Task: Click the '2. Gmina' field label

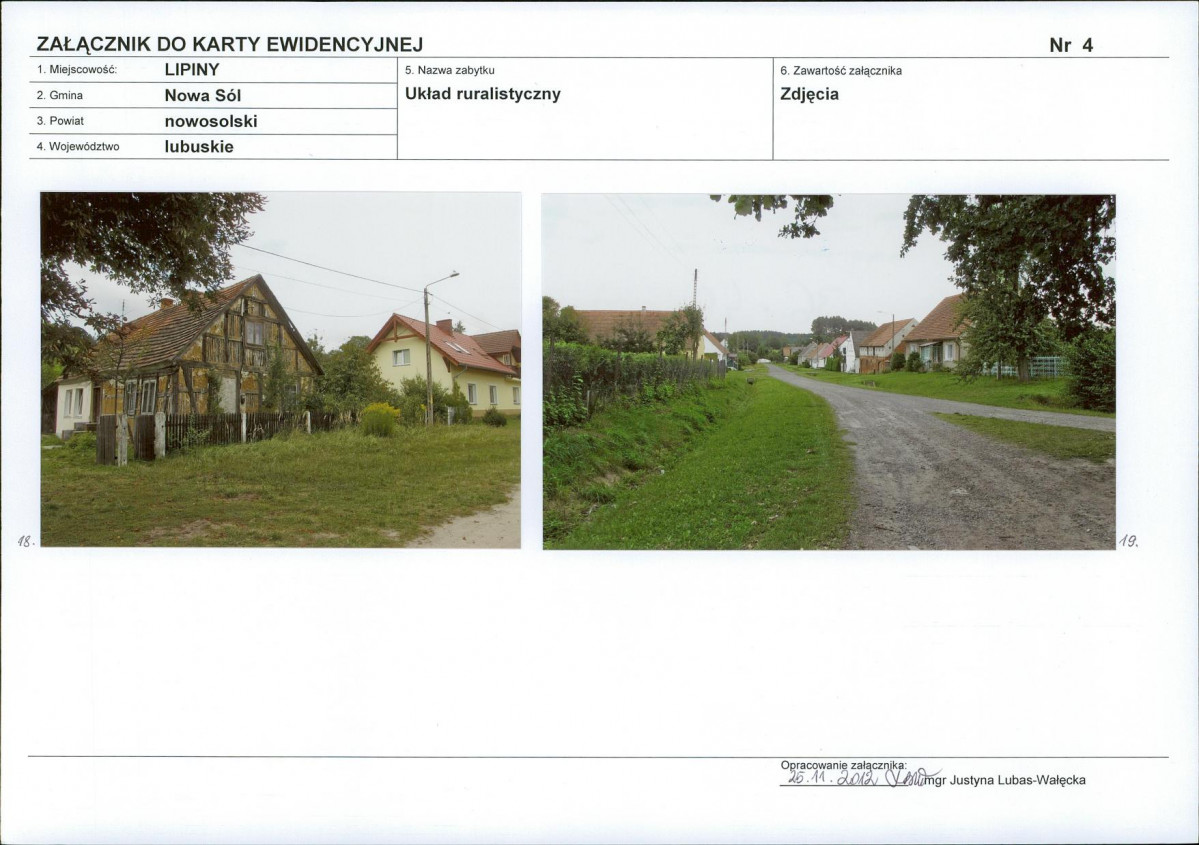Action: point(60,96)
